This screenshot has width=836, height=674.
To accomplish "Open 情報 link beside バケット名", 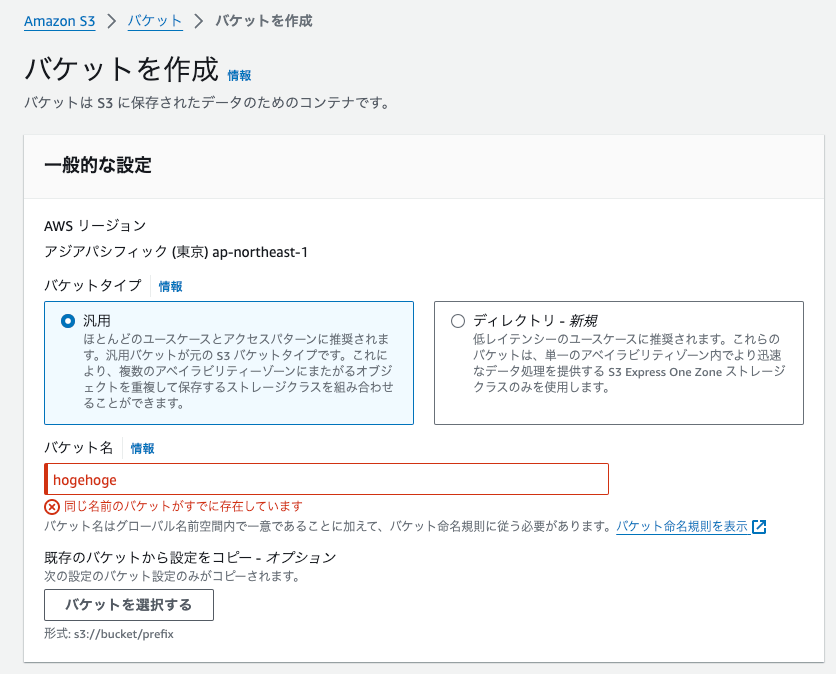I will 142,449.
